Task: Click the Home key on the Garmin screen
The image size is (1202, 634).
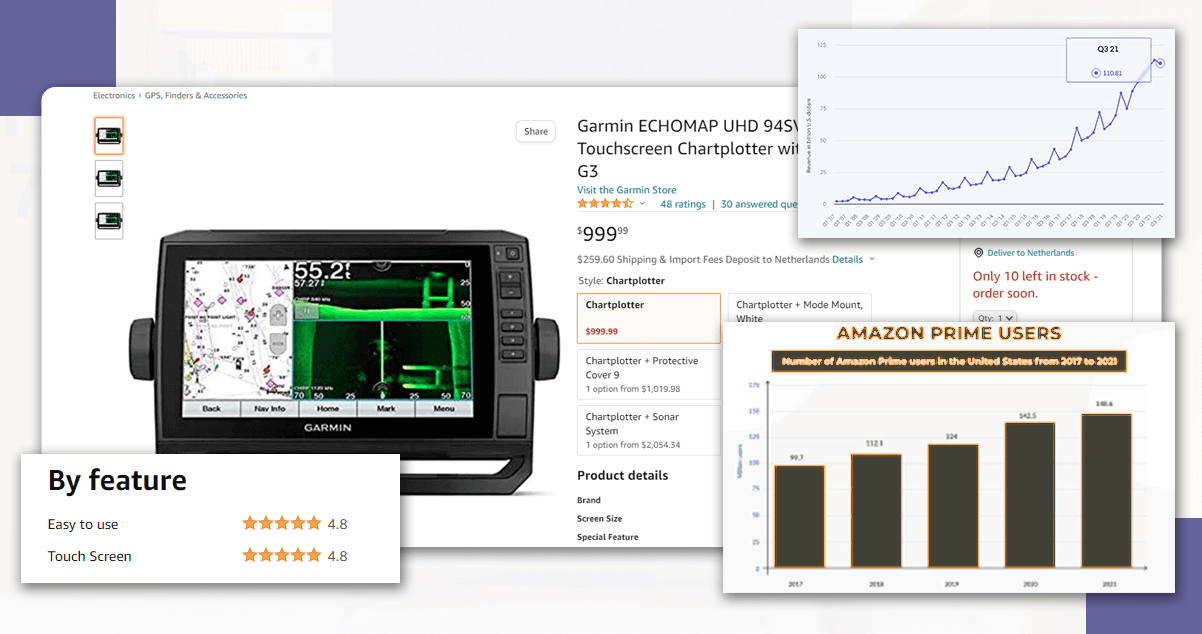Action: point(328,408)
